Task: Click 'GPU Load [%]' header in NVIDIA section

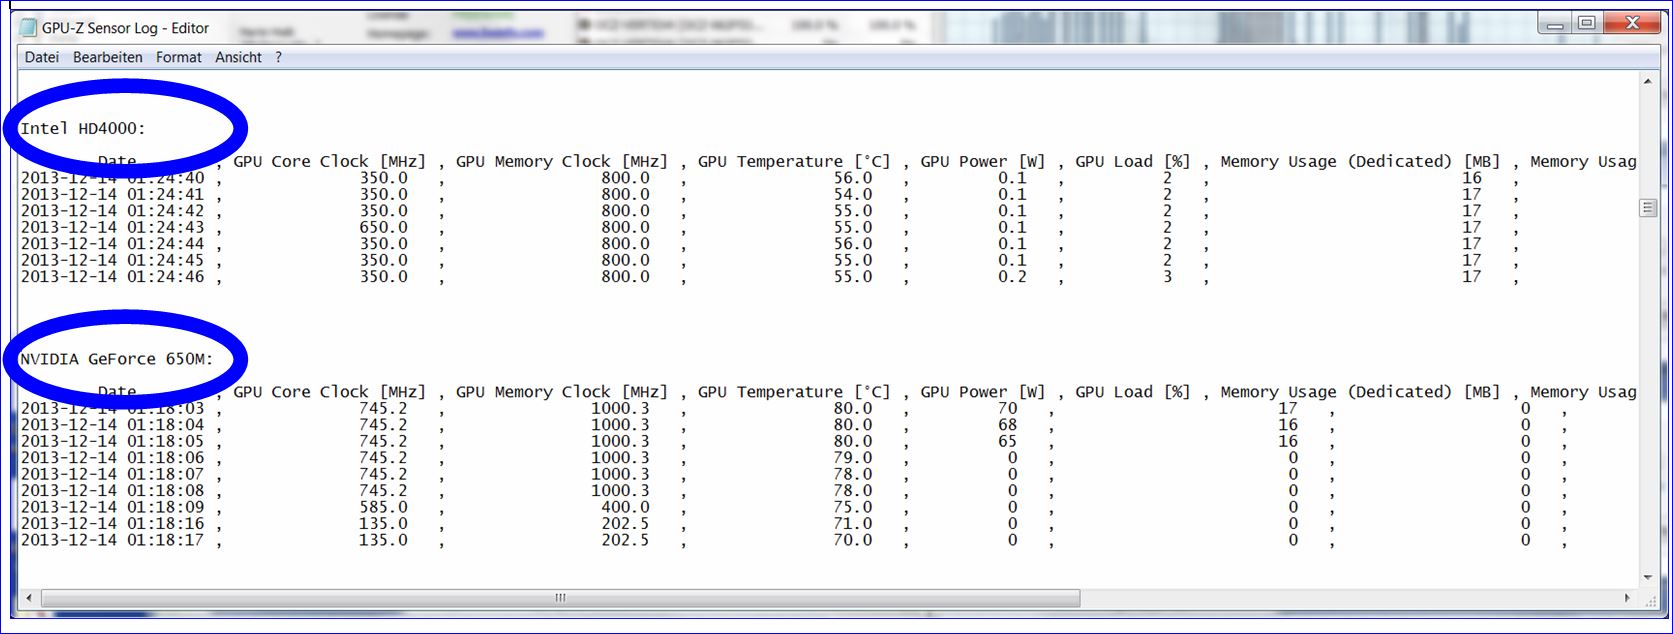Action: [1133, 392]
